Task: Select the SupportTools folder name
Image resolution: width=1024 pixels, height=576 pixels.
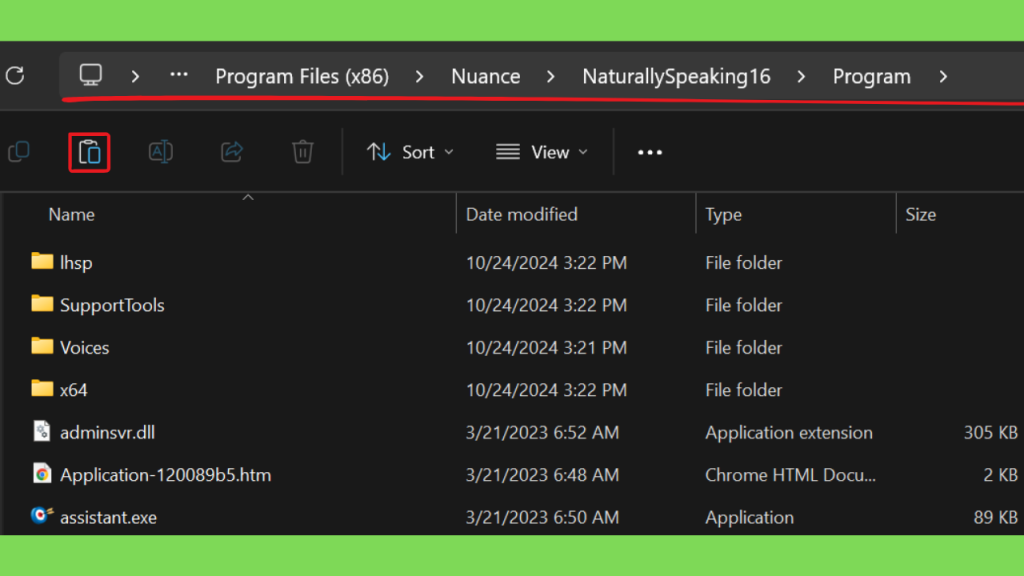Action: click(x=112, y=305)
